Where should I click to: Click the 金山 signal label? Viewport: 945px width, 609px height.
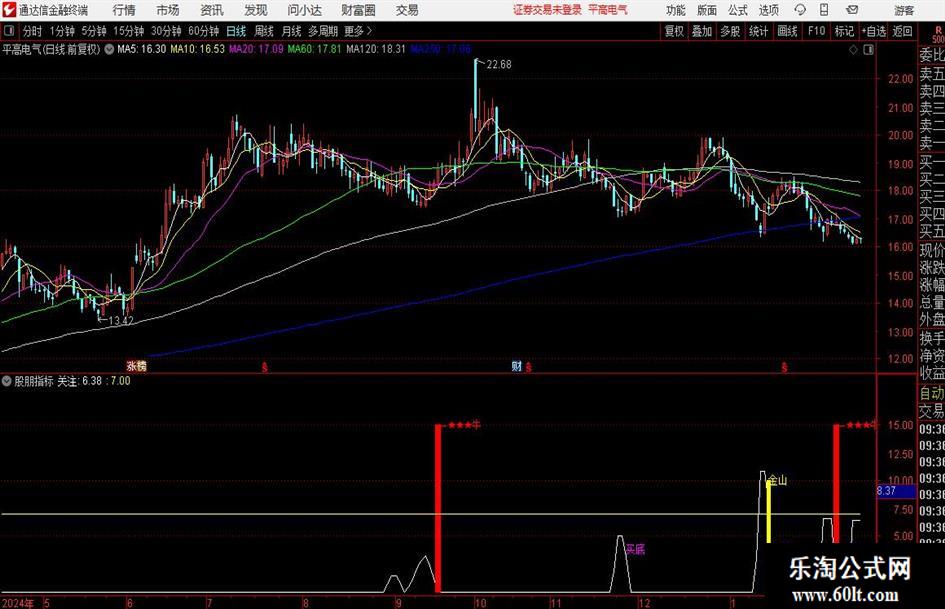778,481
